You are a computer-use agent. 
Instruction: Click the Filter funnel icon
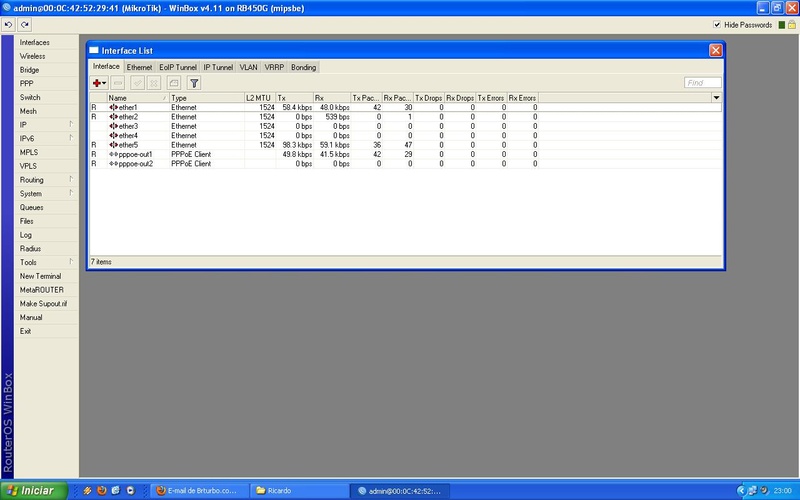194,83
